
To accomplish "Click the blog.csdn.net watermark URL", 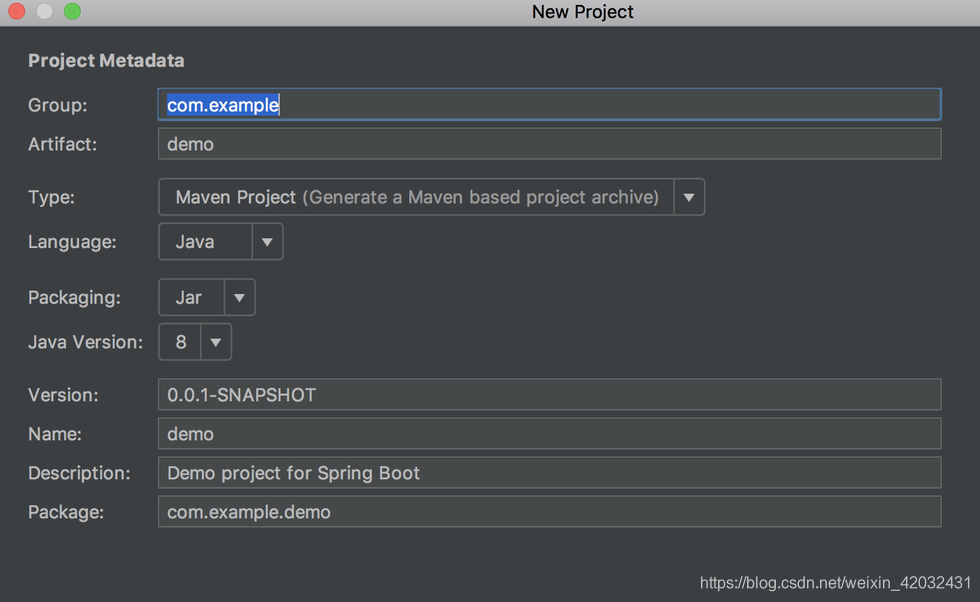I will click(835, 582).
